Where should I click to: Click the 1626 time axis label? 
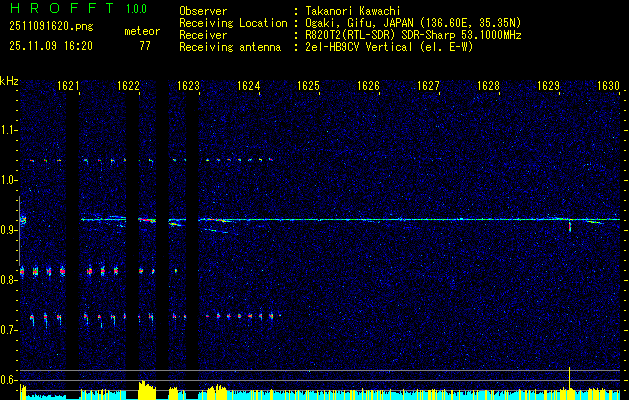click(368, 85)
